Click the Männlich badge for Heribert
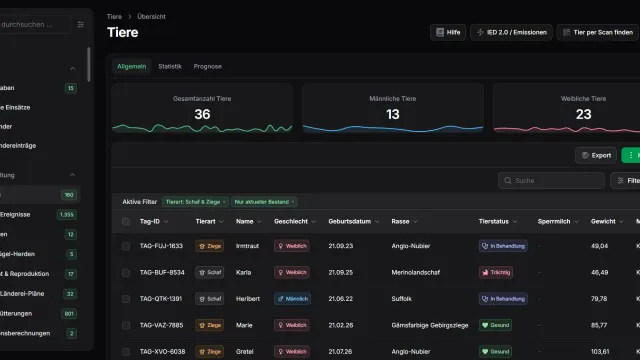 click(x=292, y=299)
